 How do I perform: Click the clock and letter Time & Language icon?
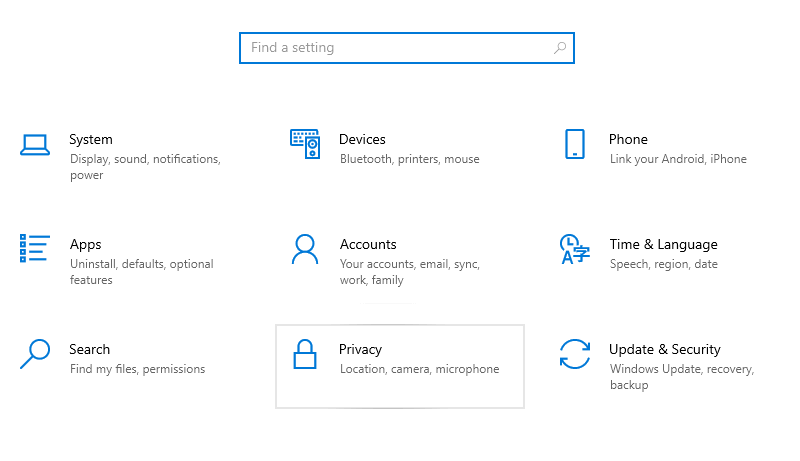point(574,249)
